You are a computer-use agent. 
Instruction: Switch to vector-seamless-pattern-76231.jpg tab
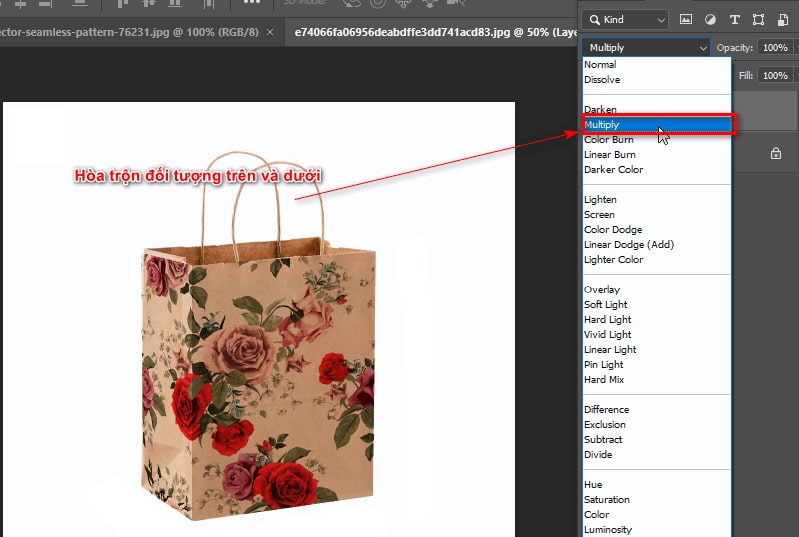click(x=129, y=32)
